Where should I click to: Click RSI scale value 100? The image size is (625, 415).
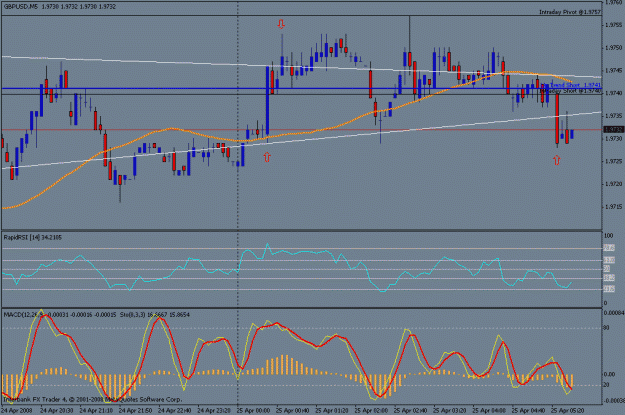pyautogui.click(x=608, y=236)
